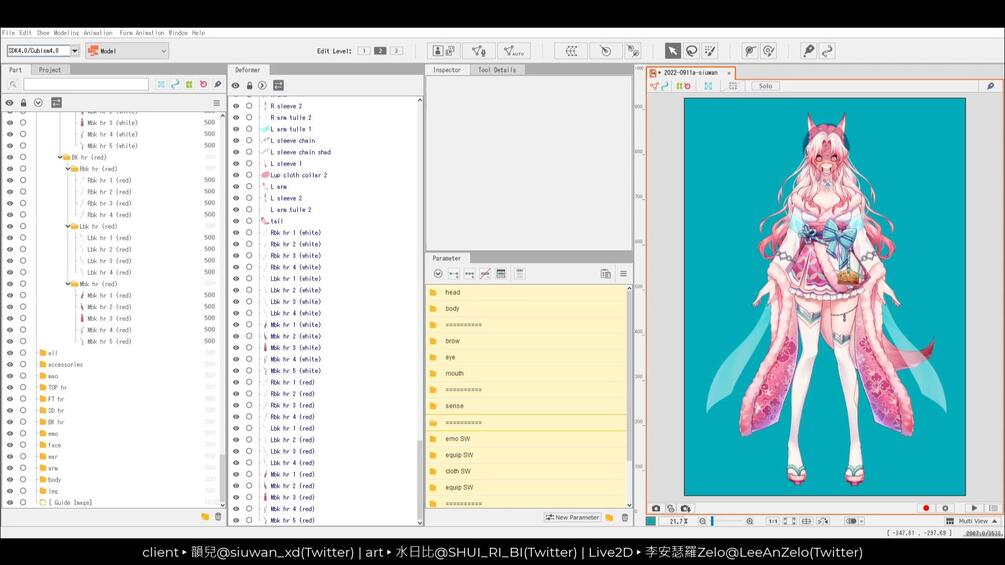
Task: Hide the L arm deformer
Action: click(236, 186)
